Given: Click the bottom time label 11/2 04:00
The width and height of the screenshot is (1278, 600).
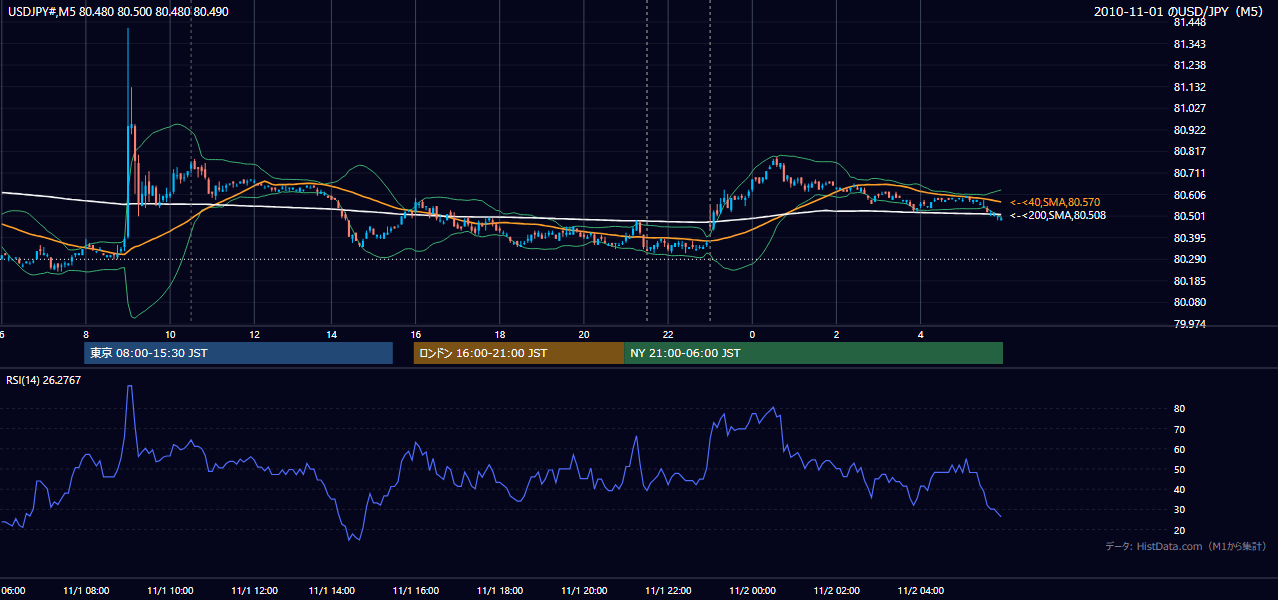Looking at the screenshot, I should pos(921,591).
